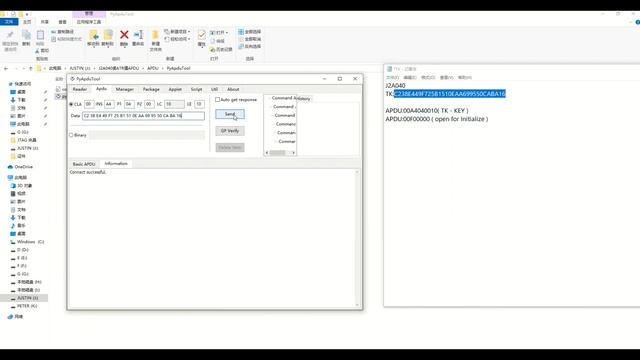Click the Explorer back navigation arrow
640x360 pixels.
click(x=6, y=69)
